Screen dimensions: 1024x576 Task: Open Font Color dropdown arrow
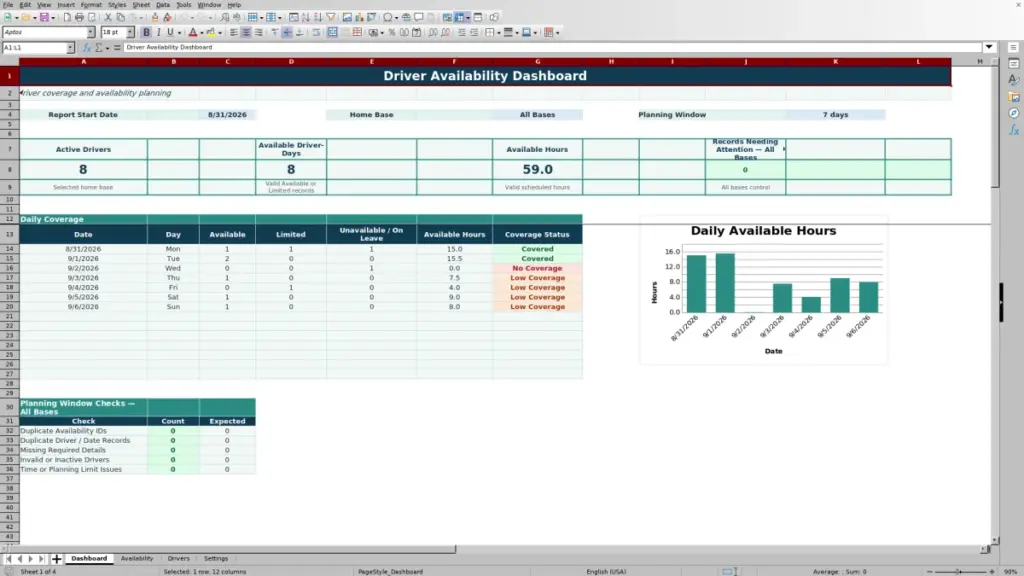pyautogui.click(x=202, y=32)
